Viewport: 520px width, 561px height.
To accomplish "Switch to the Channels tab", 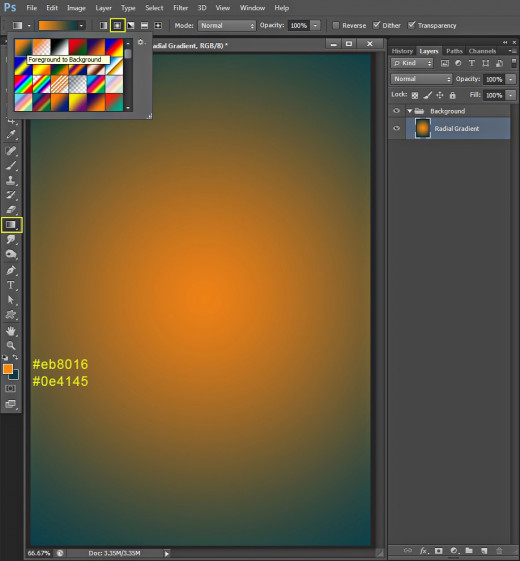I will coord(482,51).
